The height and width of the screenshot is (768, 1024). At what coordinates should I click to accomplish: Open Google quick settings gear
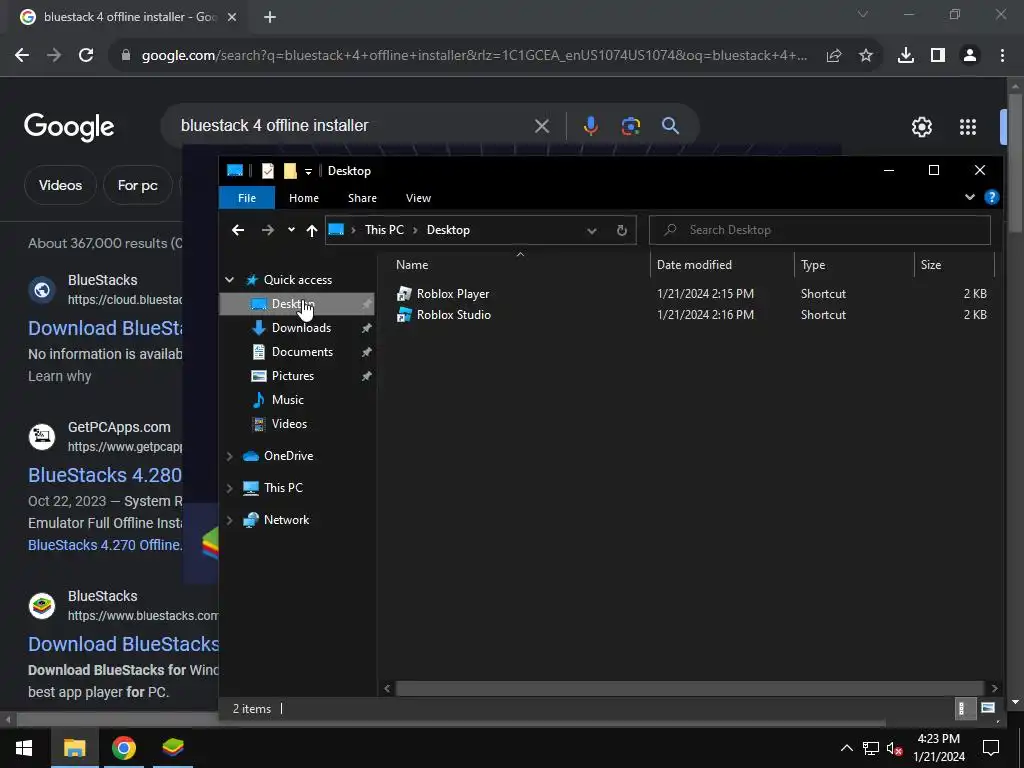click(921, 127)
